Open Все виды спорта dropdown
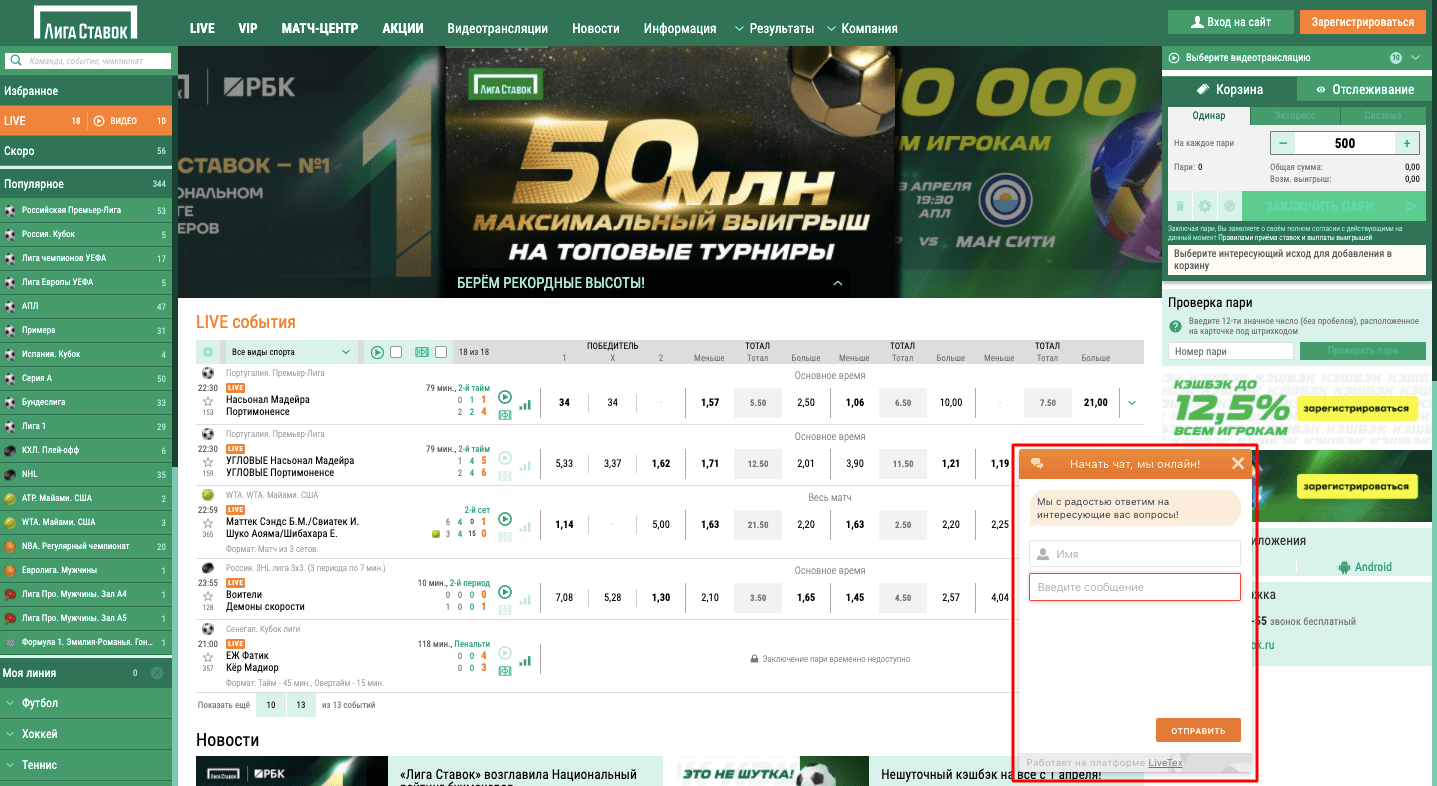Screen dimensions: 1437x786 click(291, 352)
